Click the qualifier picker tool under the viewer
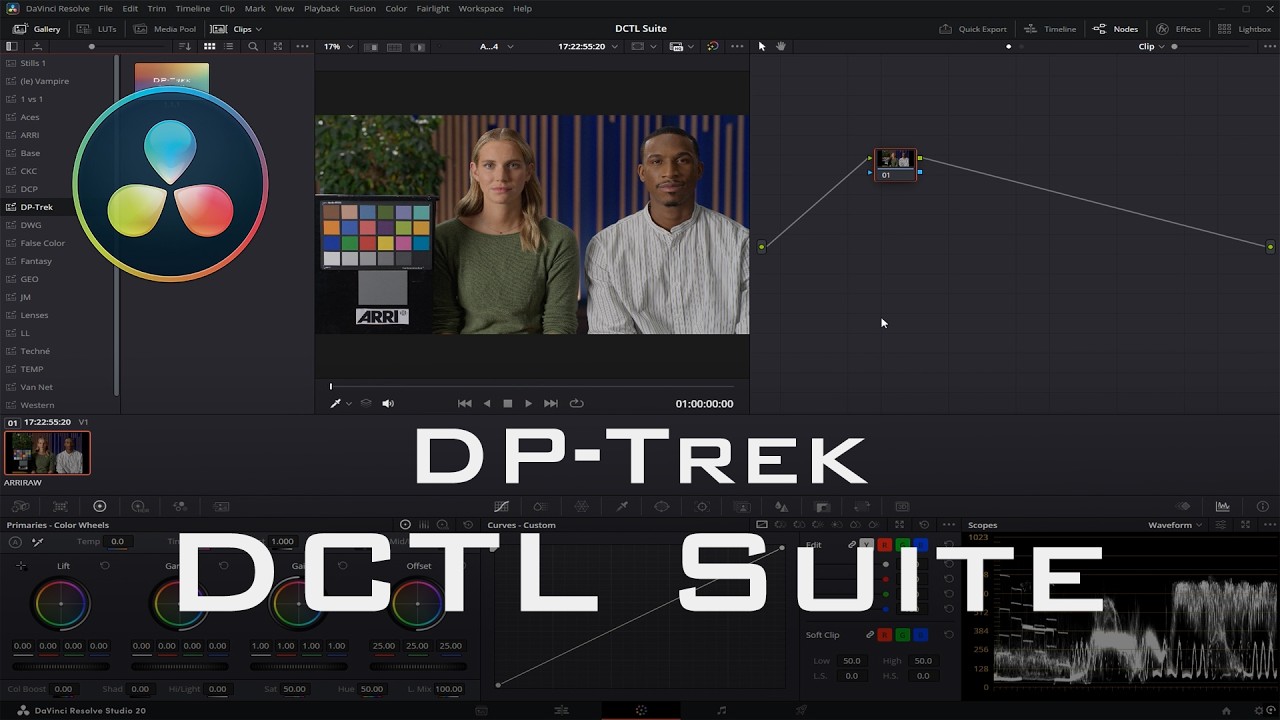1280x720 pixels. point(336,403)
